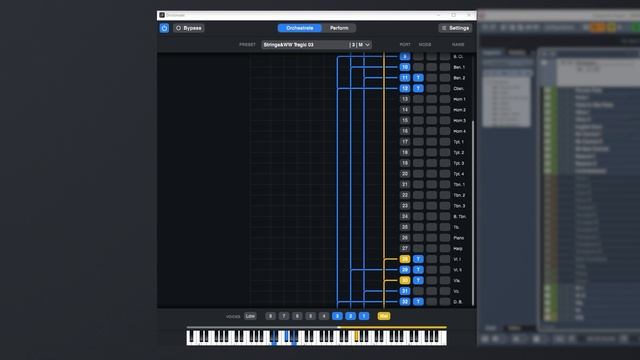Screen dimensions: 640x360
Task: Click the yellow key range bar above keyboard
Action: pos(392,327)
